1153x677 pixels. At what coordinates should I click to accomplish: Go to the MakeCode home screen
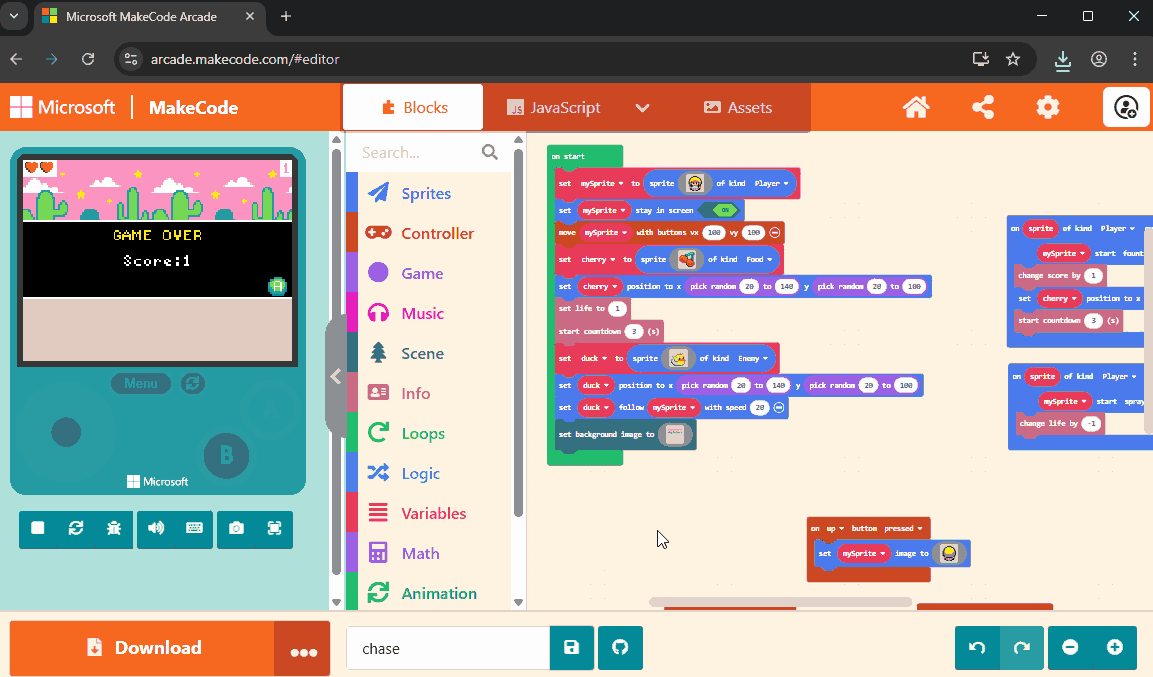[x=916, y=107]
